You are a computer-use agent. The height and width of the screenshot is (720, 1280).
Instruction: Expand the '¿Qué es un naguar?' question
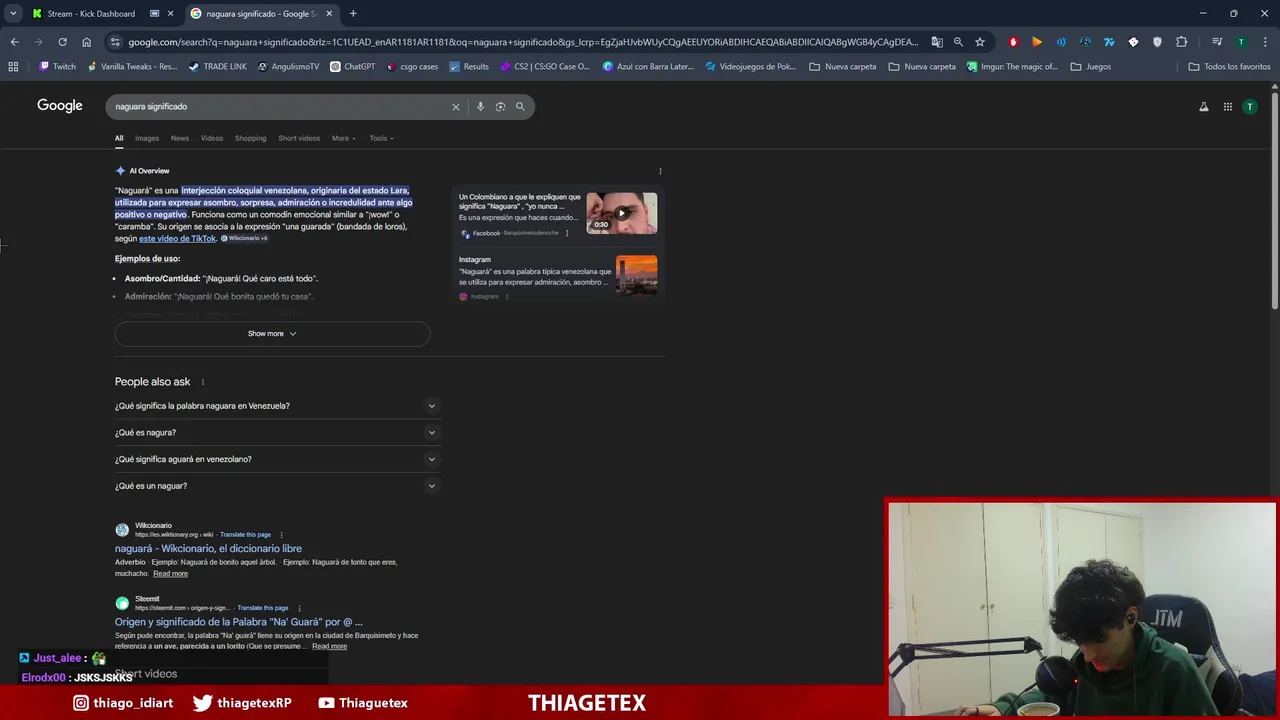tap(276, 486)
